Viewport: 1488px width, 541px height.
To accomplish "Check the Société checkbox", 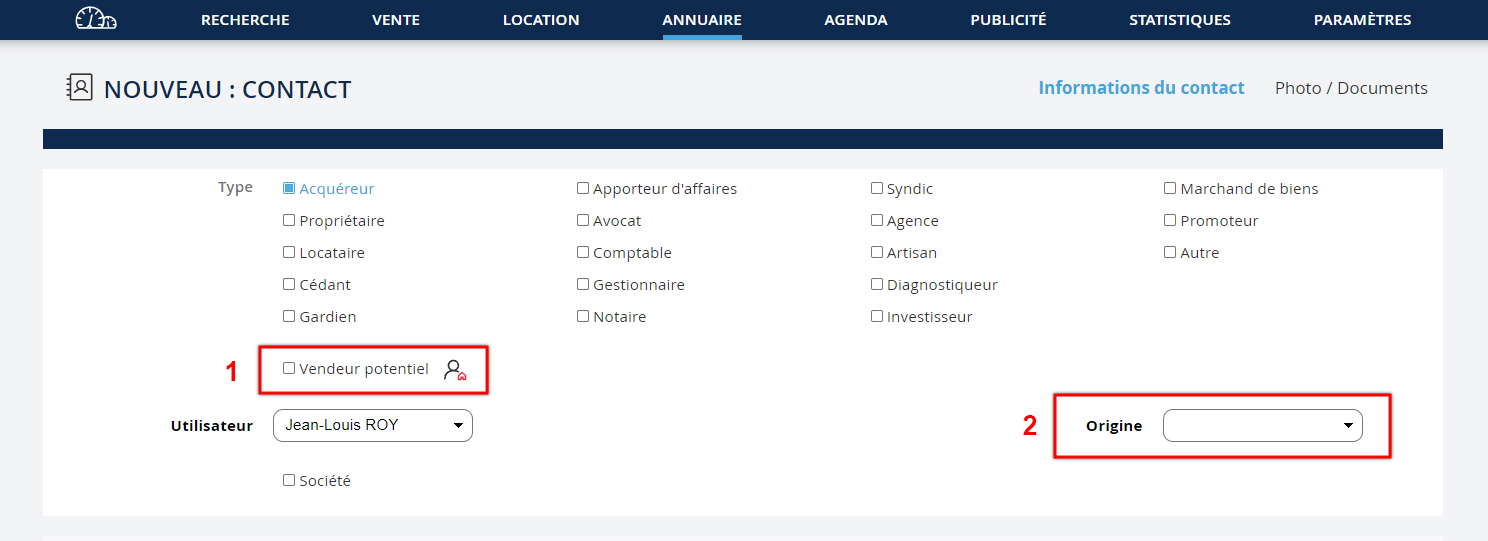I will click(x=289, y=480).
